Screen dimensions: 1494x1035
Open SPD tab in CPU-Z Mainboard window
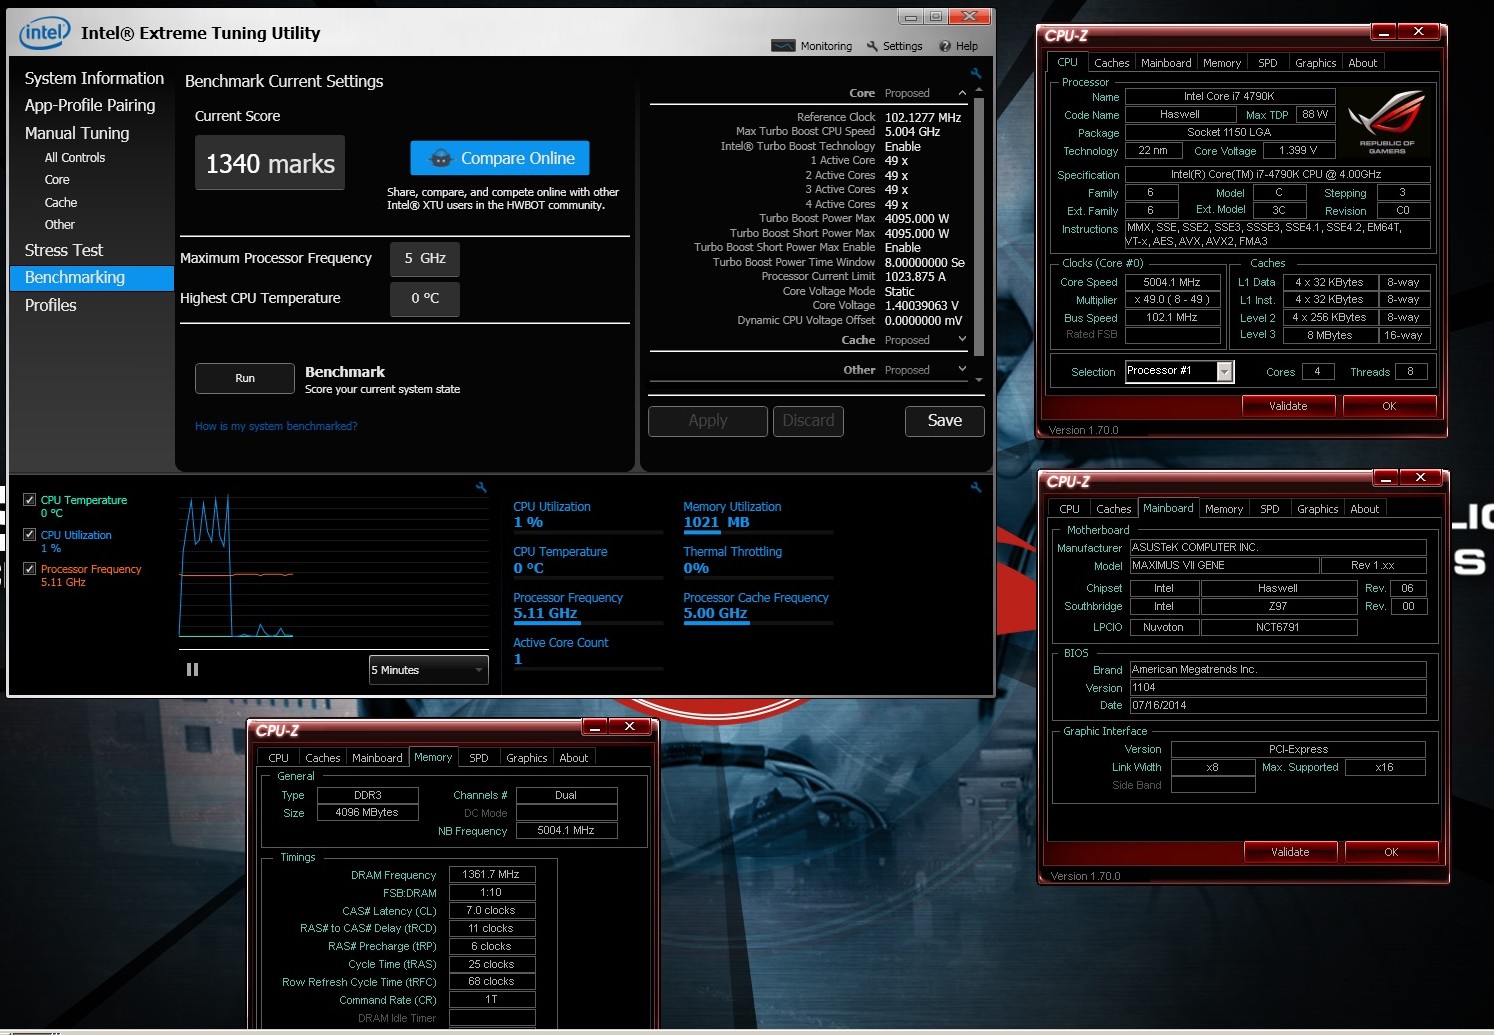1270,509
